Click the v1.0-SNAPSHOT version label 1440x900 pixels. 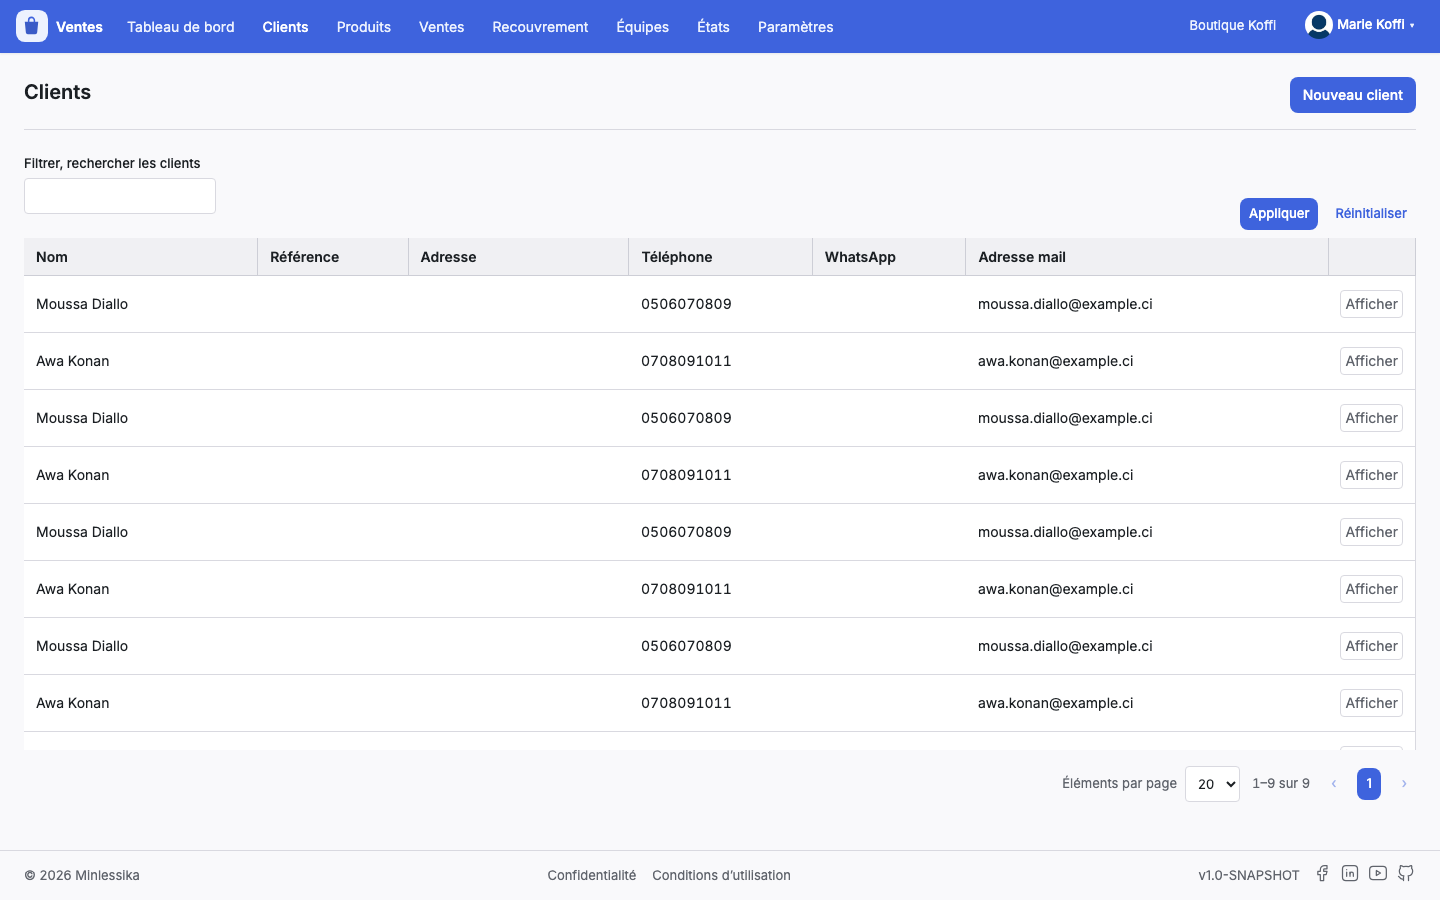point(1249,875)
